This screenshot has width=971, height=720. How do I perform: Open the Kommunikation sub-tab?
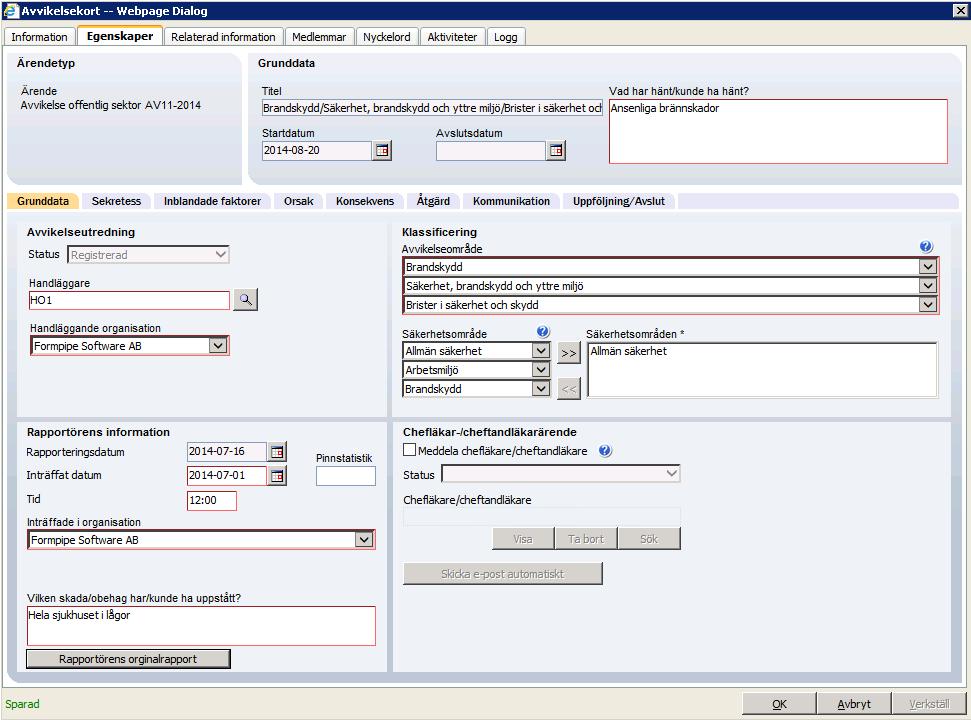coord(512,201)
